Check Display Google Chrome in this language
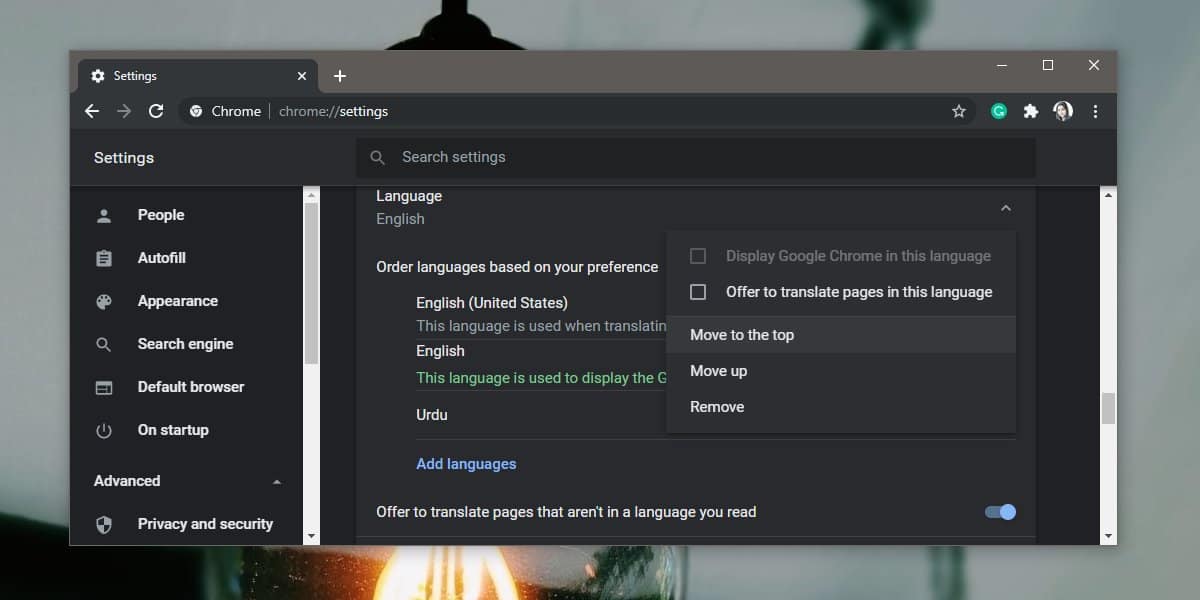The width and height of the screenshot is (1200, 600). pos(699,256)
